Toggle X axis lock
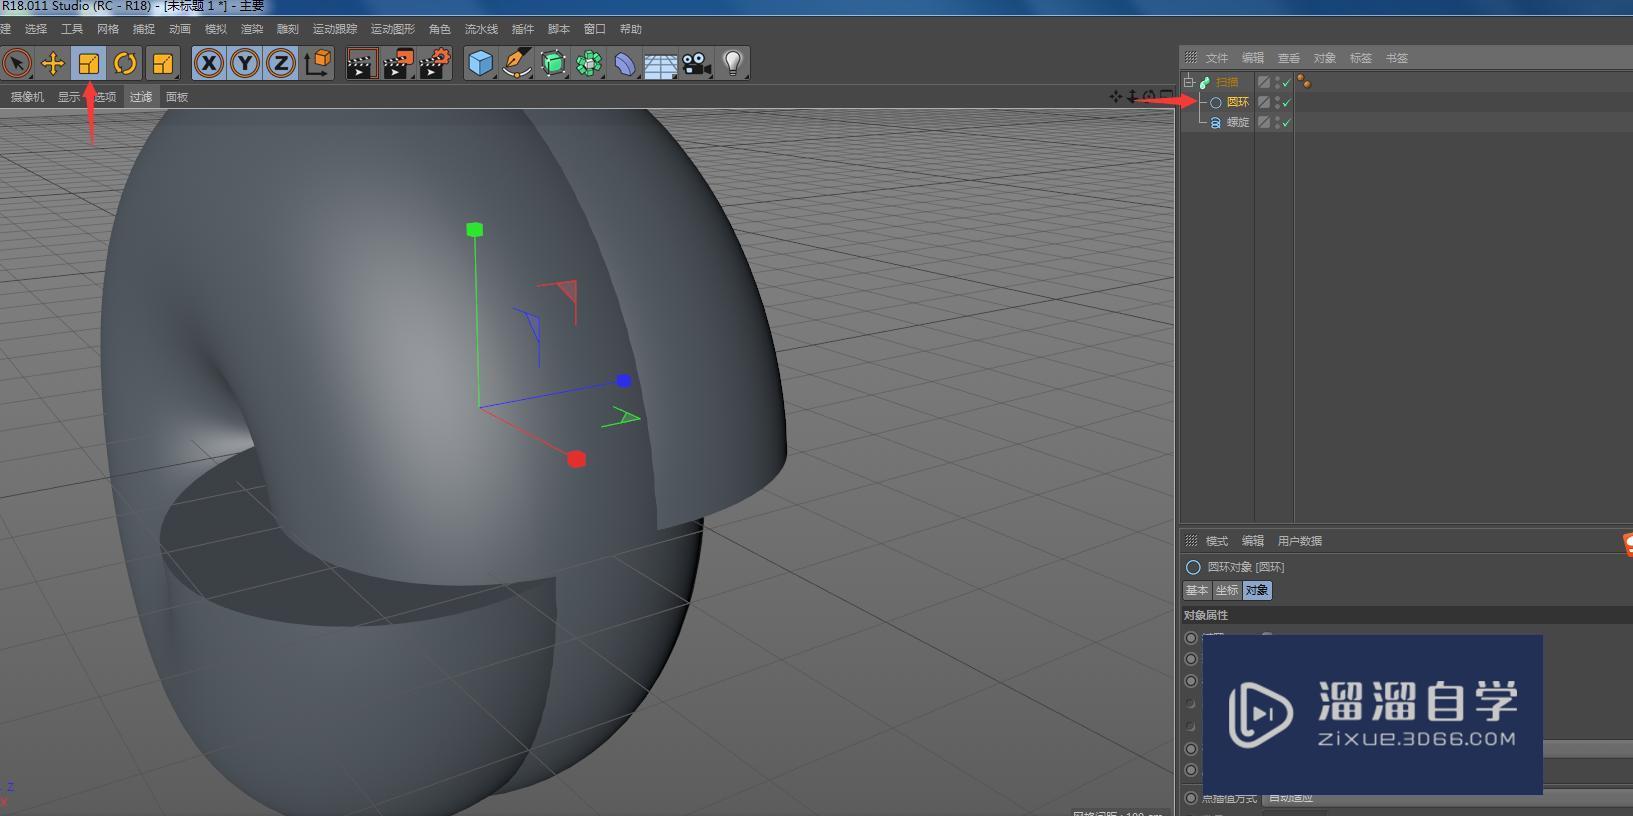Viewport: 1633px width, 816px height. tap(208, 64)
